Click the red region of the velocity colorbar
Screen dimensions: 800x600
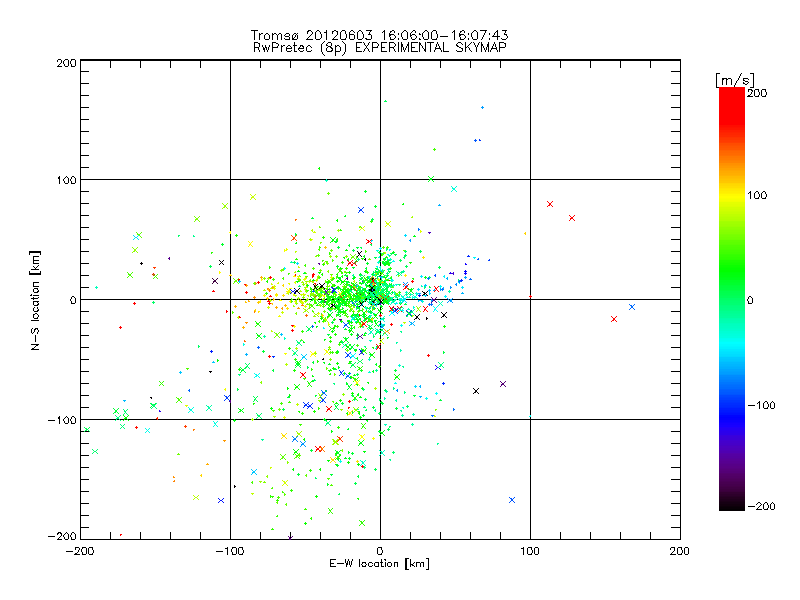[732, 107]
